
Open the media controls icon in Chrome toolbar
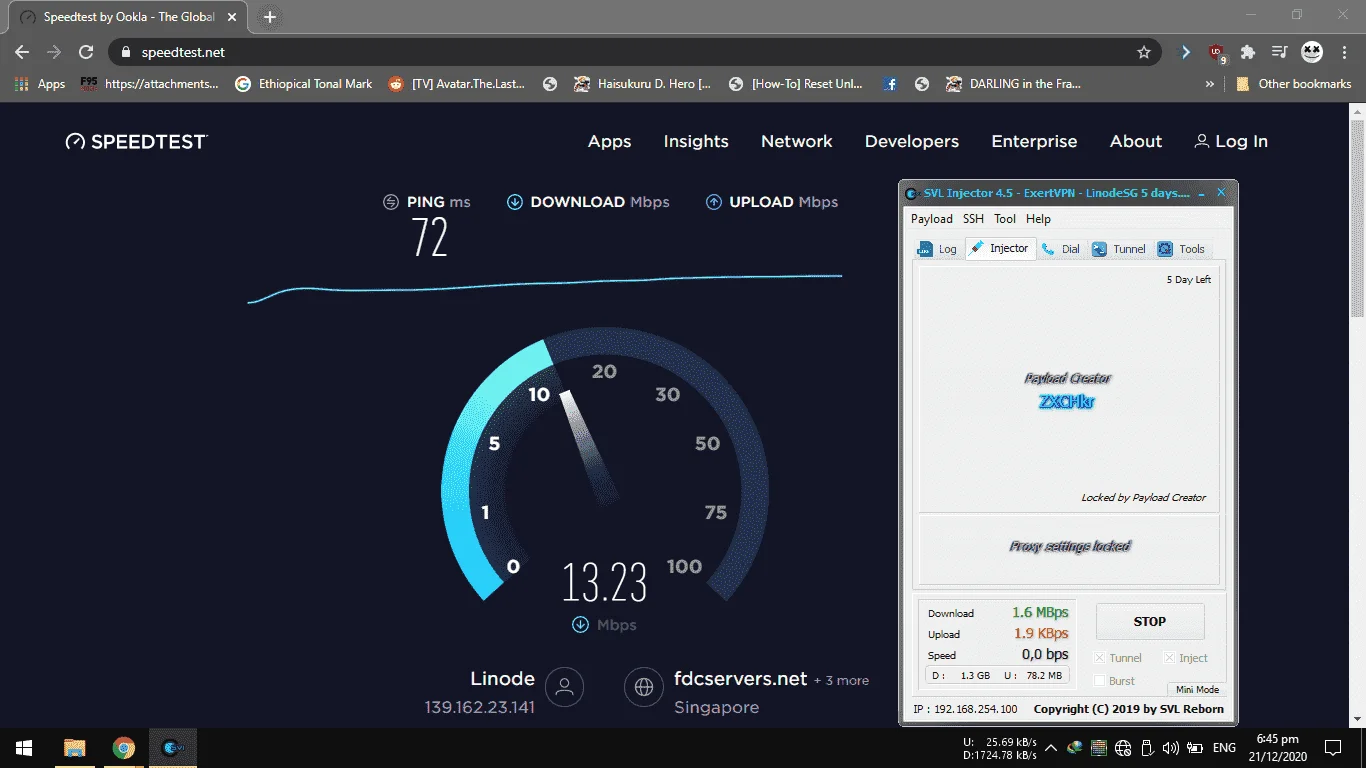(x=1279, y=52)
